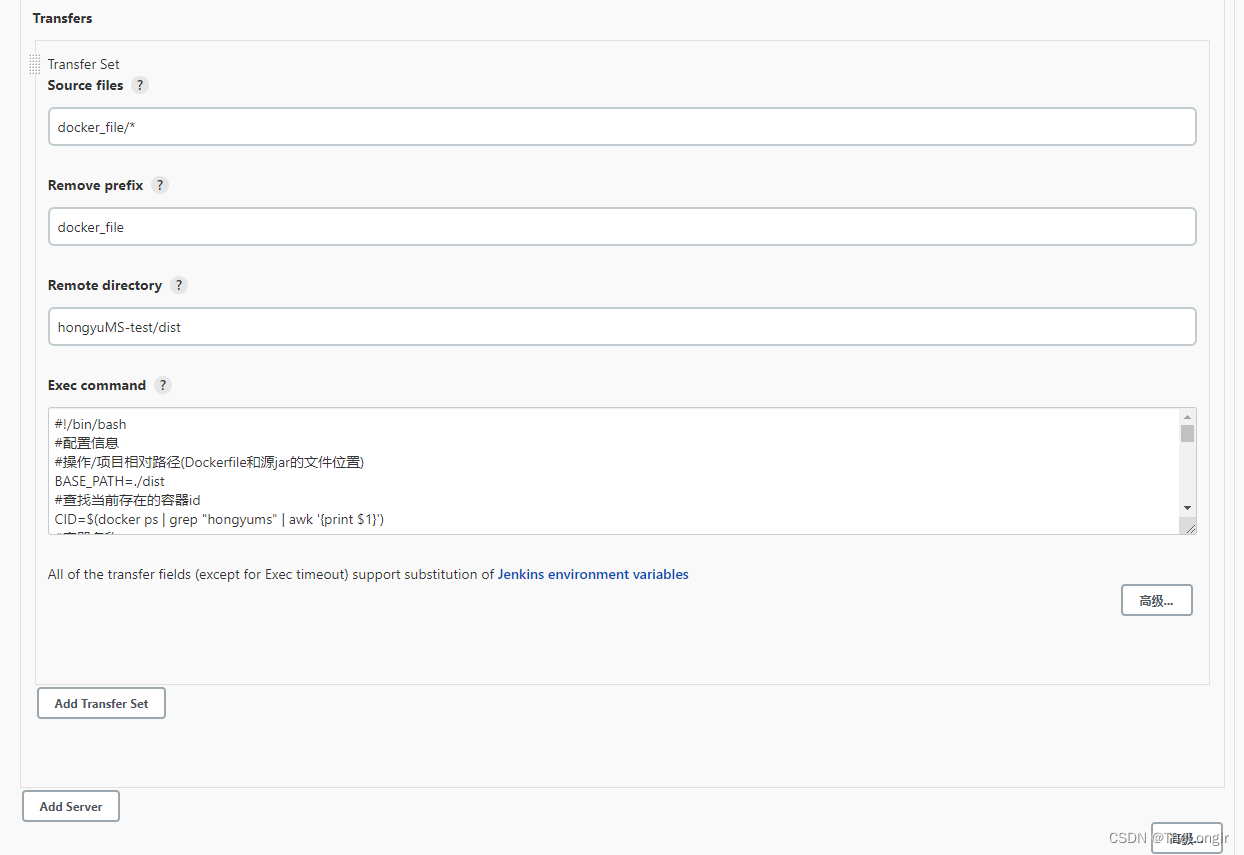Click the Exec command scrollbar thumb

(1188, 433)
